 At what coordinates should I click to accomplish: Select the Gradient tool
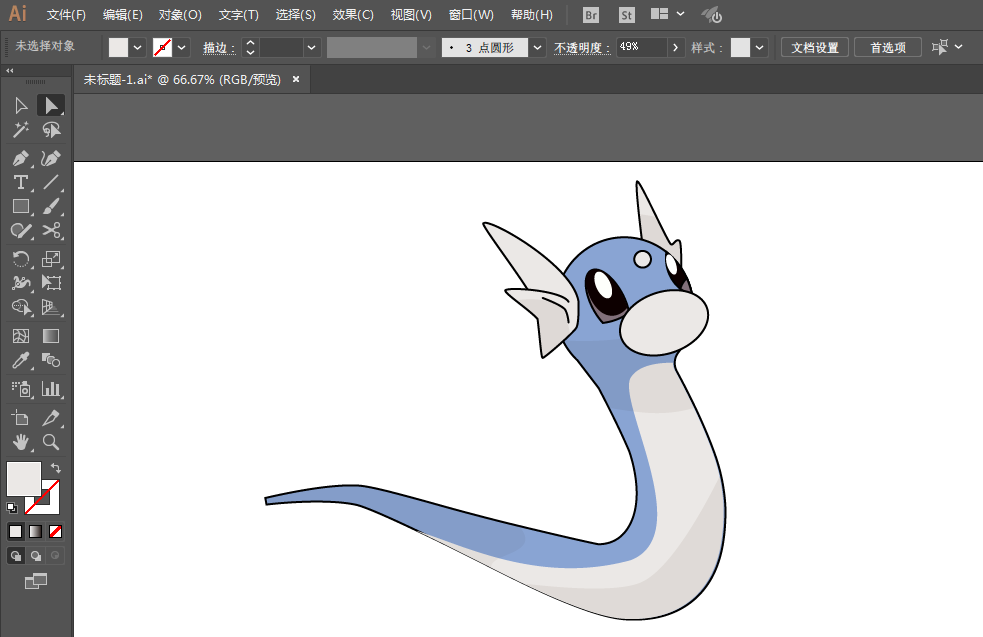pyautogui.click(x=51, y=336)
